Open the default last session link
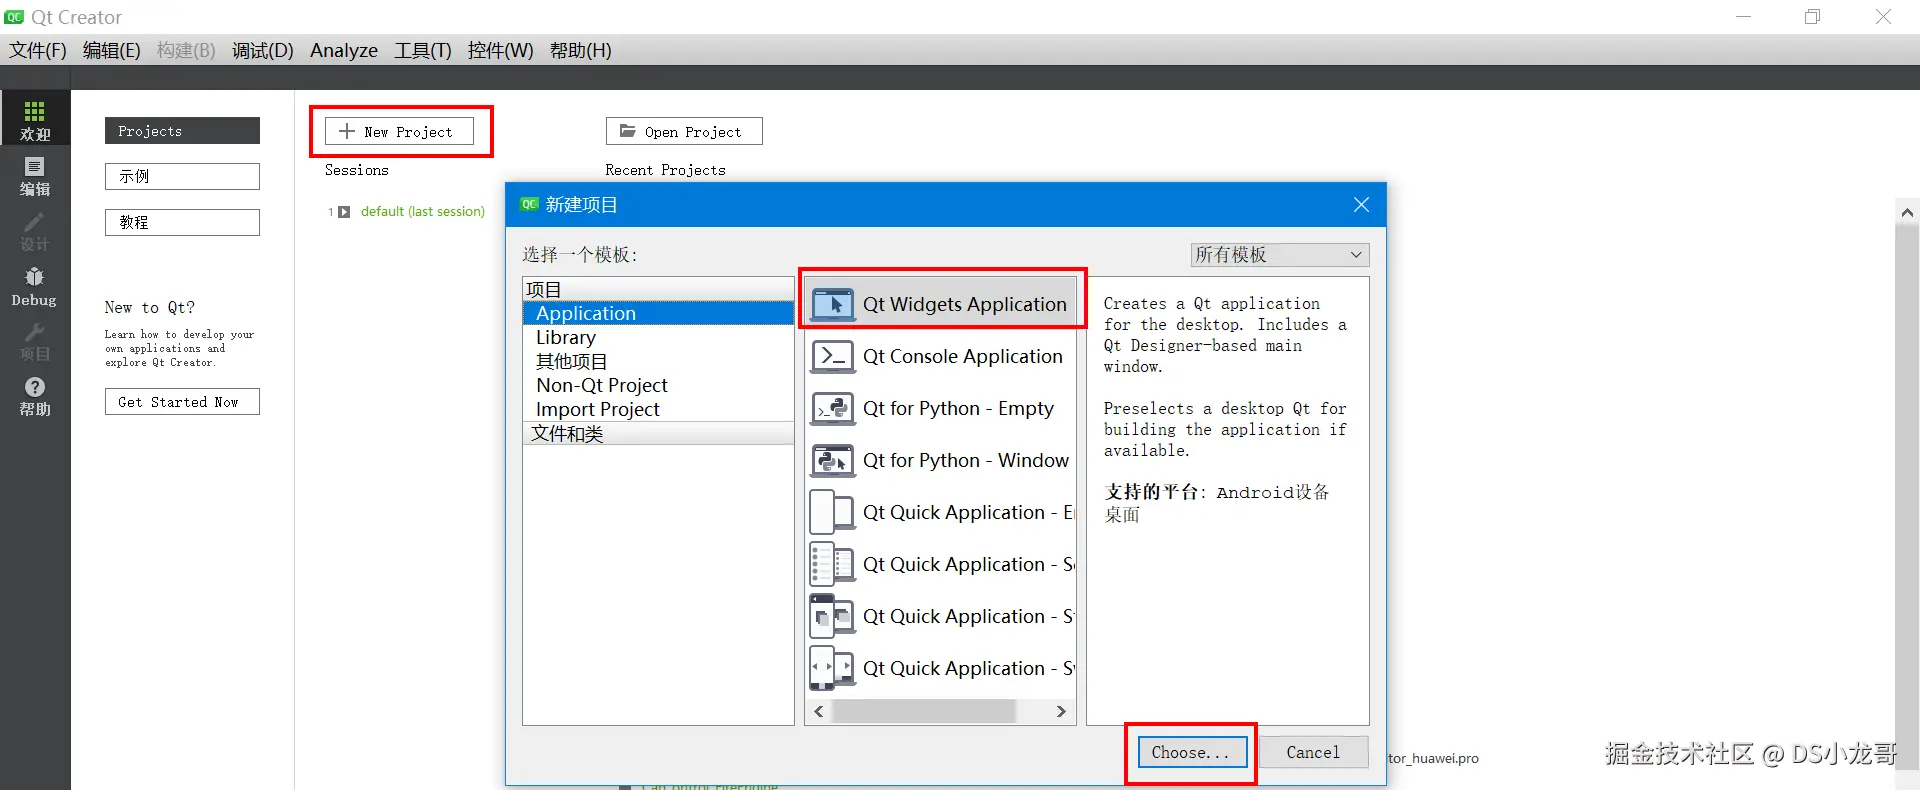 pyautogui.click(x=422, y=211)
